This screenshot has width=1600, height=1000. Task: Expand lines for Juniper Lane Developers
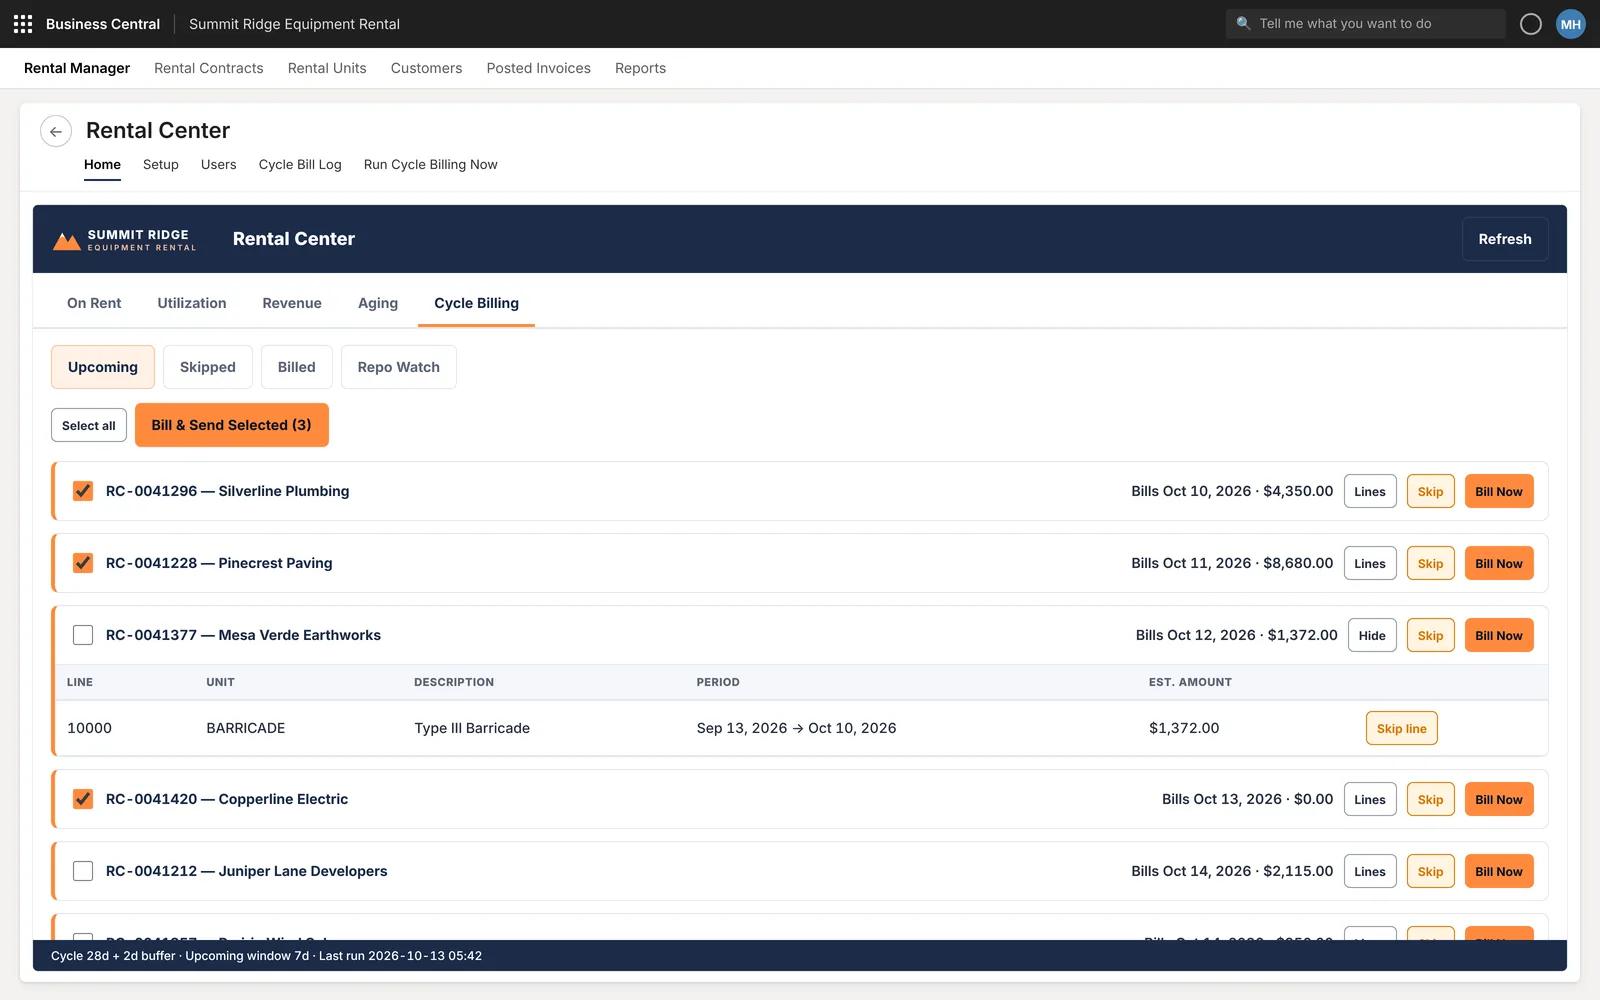point(1370,871)
